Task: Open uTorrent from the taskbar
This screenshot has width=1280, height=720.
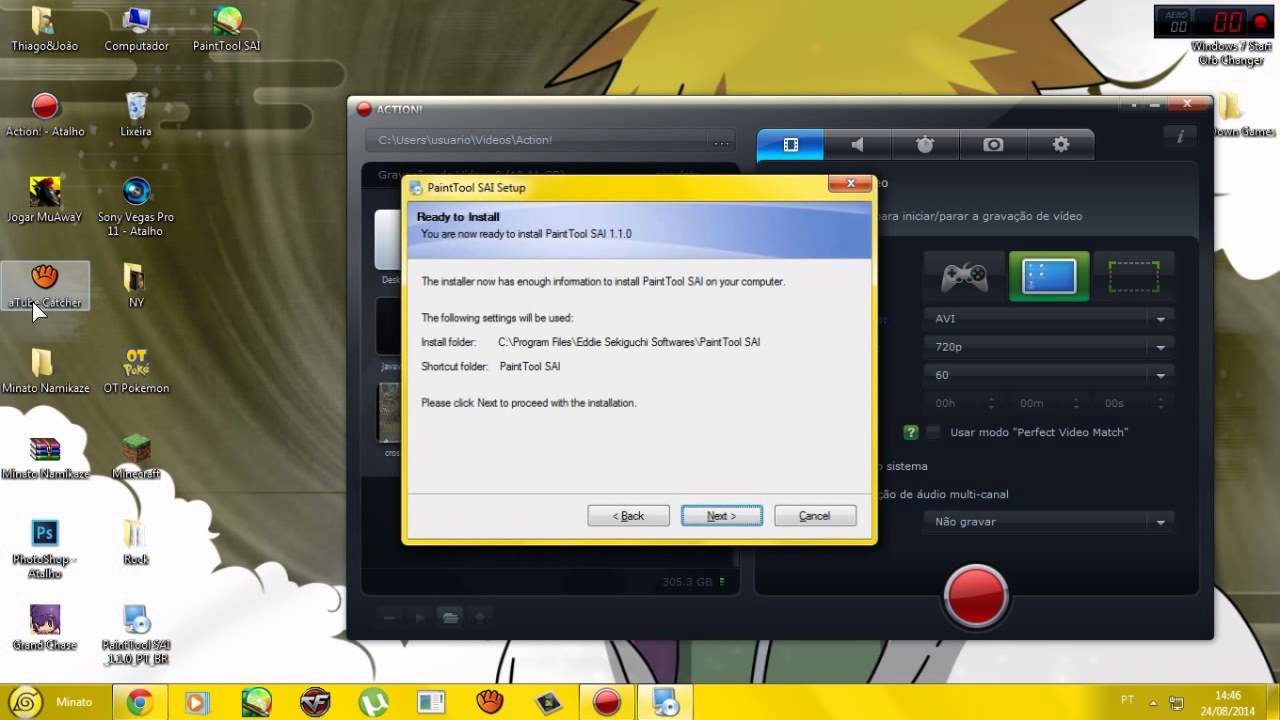Action: pyautogui.click(x=373, y=702)
